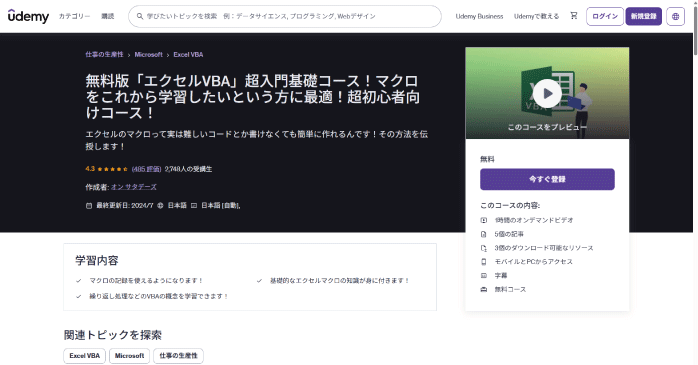Open instructor オンサタデーズ link
Viewport: 698px width, 365px height.
click(134, 187)
